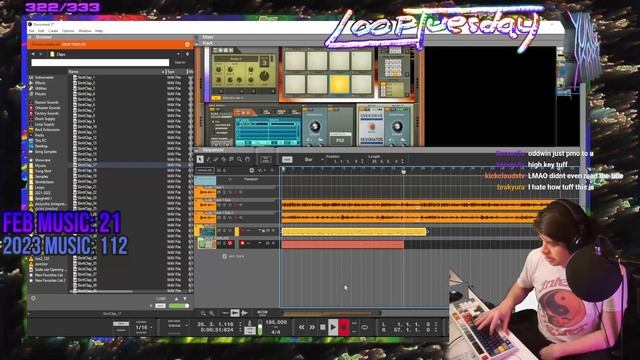Adjust the metronome click level slider

(260, 328)
